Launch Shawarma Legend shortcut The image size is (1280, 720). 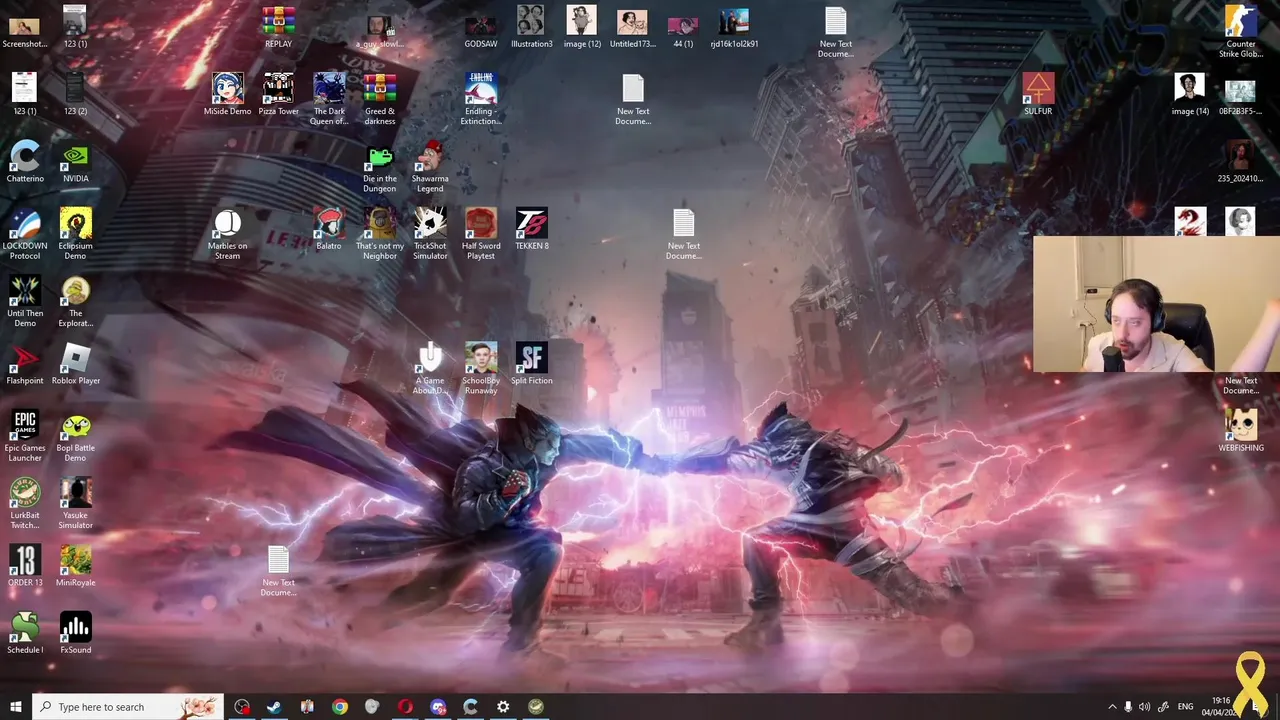click(x=430, y=166)
